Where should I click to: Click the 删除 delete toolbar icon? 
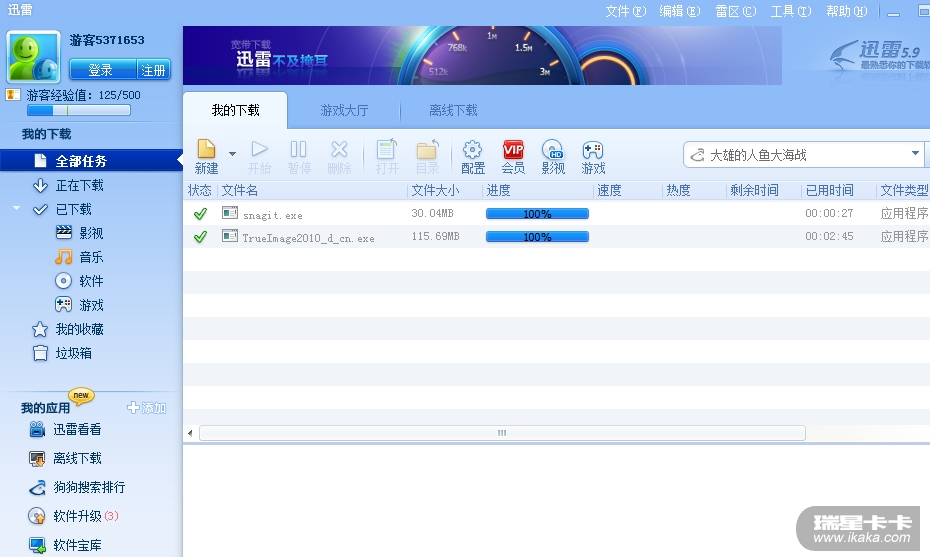coord(339,157)
